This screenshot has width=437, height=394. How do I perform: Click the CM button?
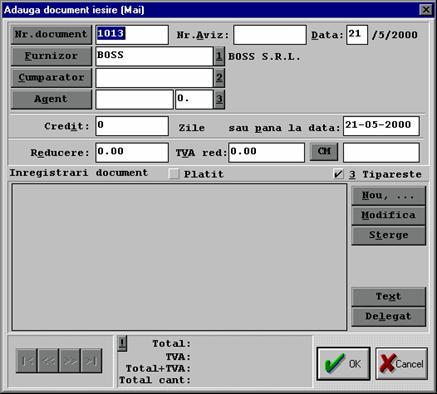tap(324, 152)
